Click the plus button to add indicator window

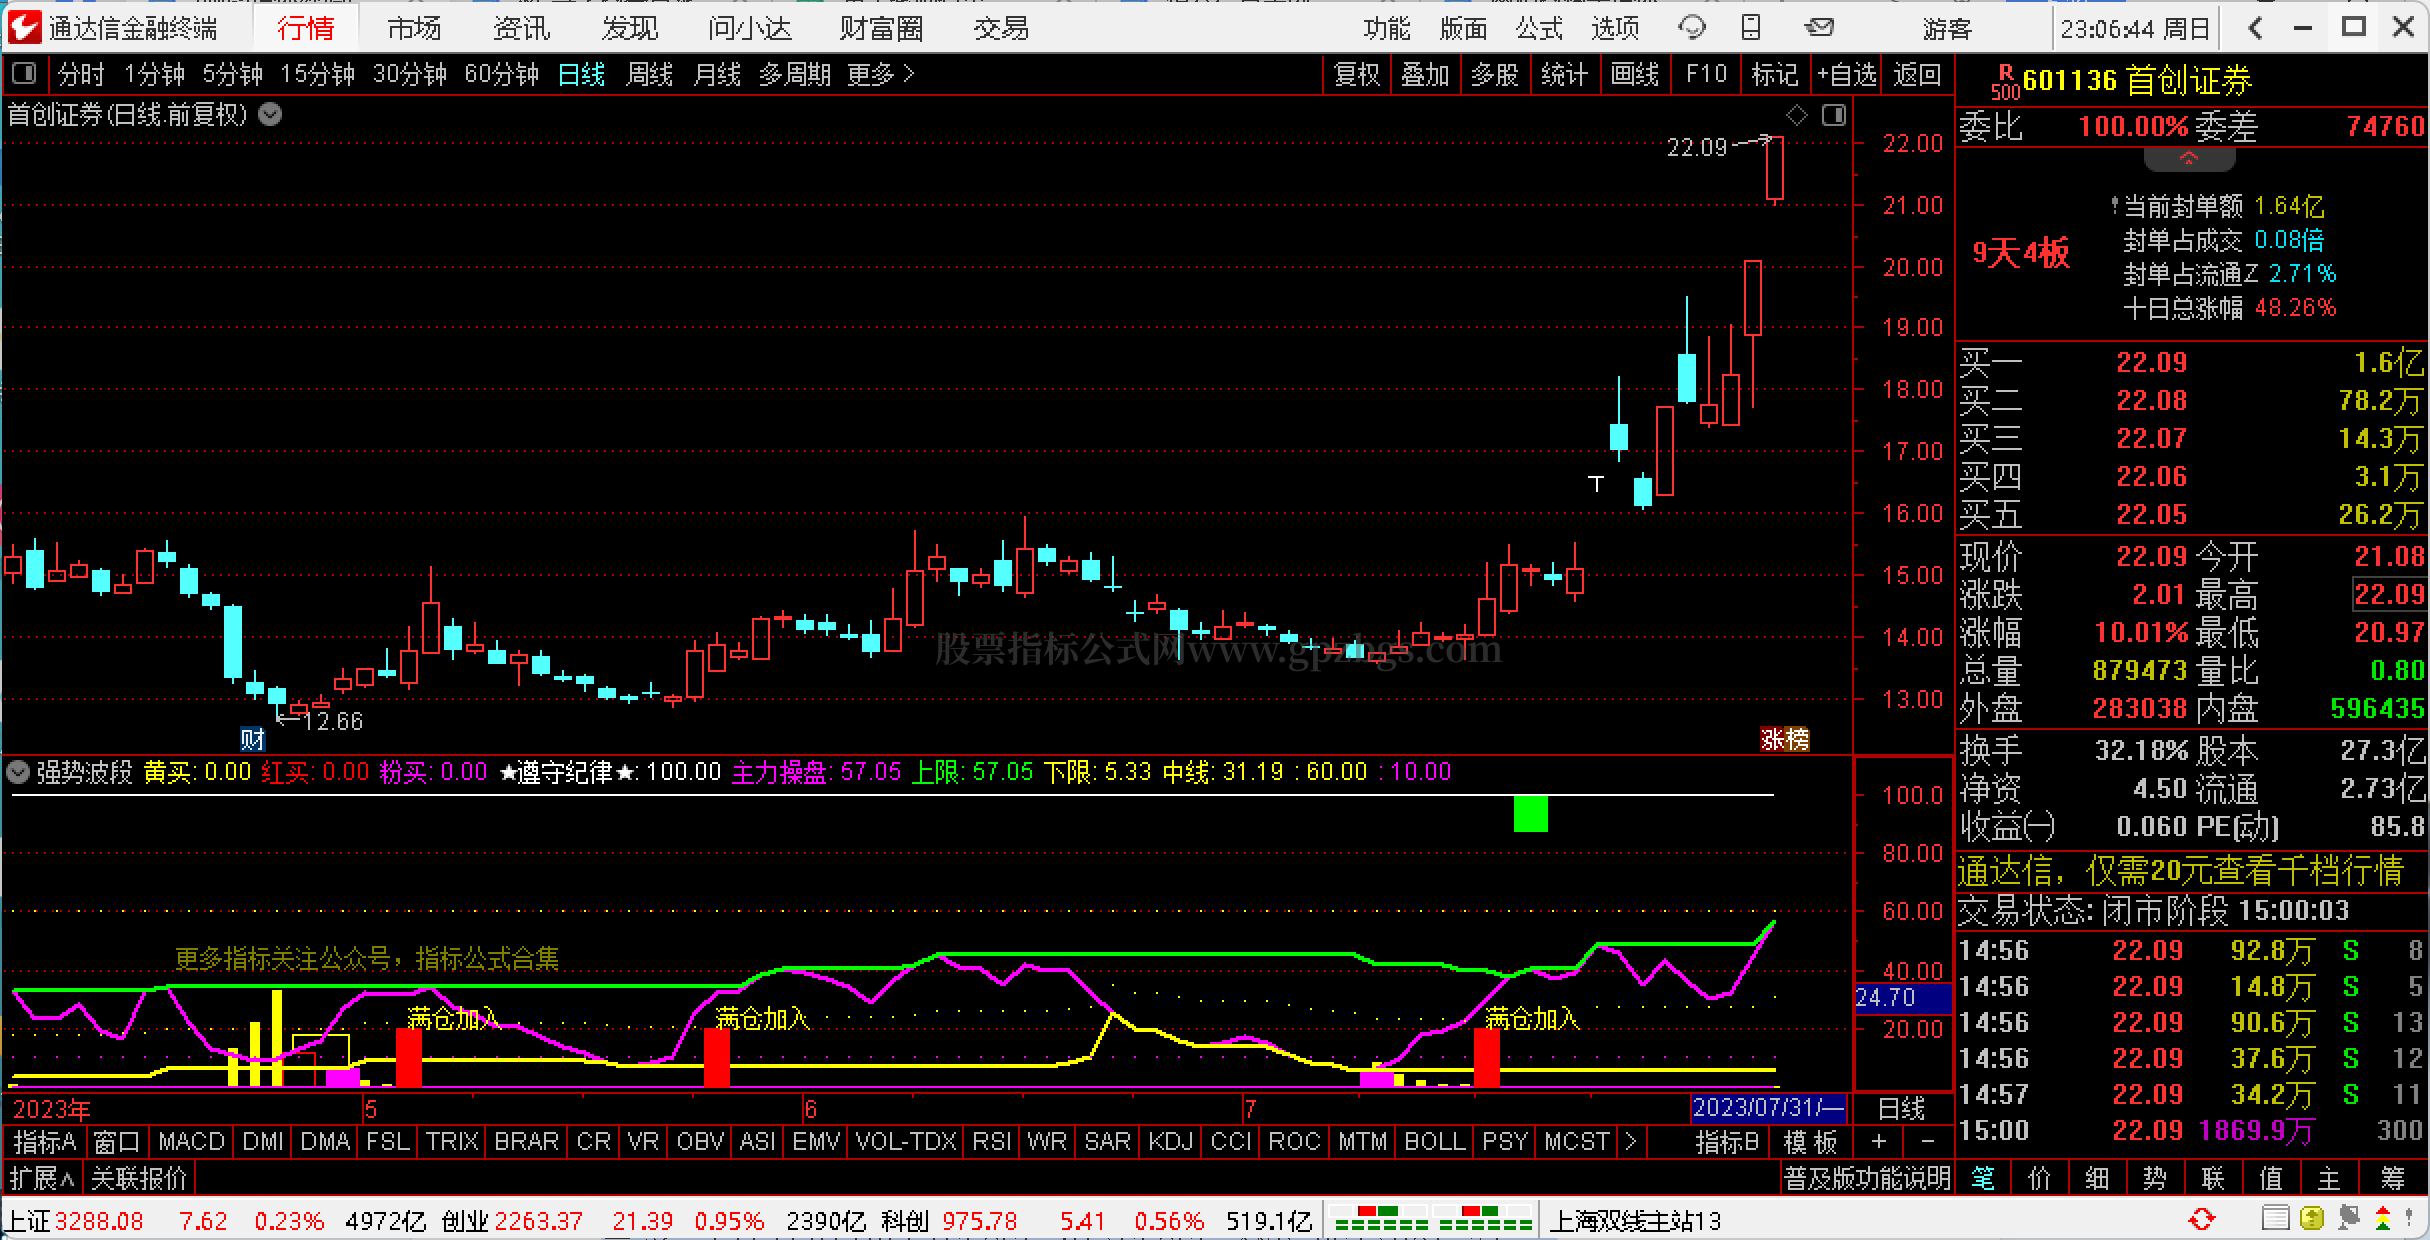(x=1878, y=1141)
